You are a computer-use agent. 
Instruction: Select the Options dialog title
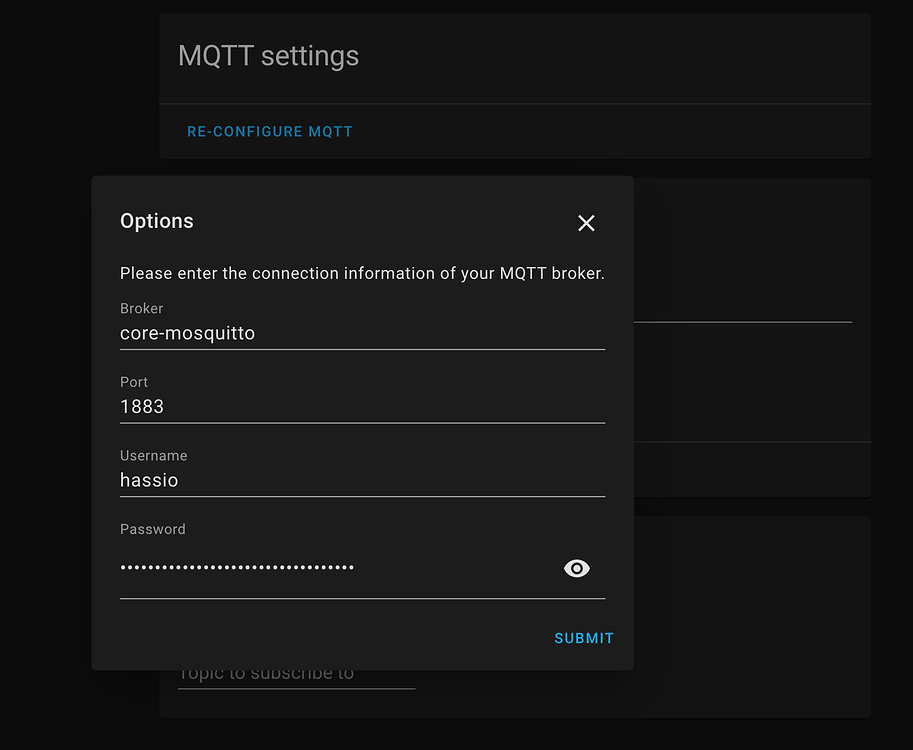157,221
